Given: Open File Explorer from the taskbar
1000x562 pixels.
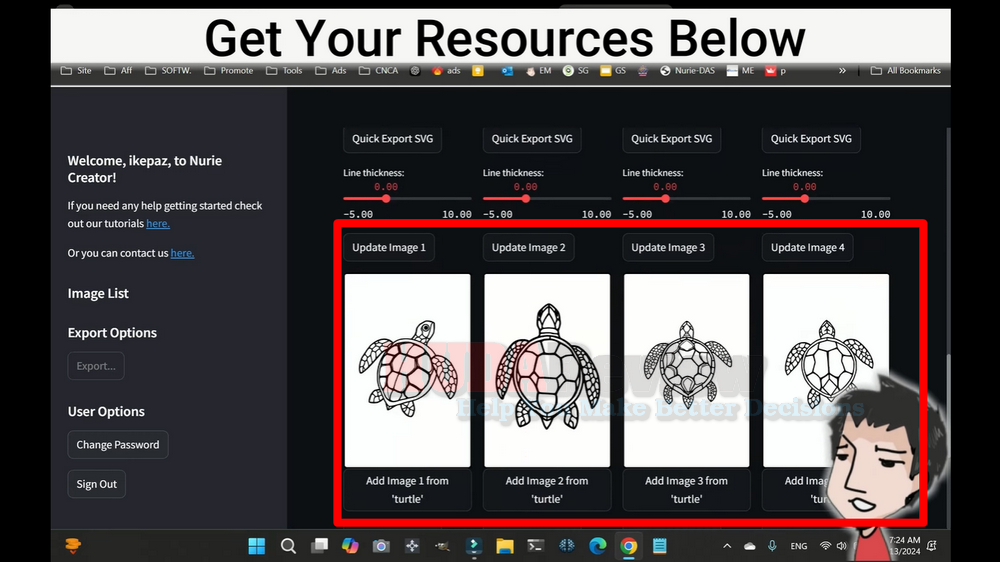Looking at the screenshot, I should (505, 546).
